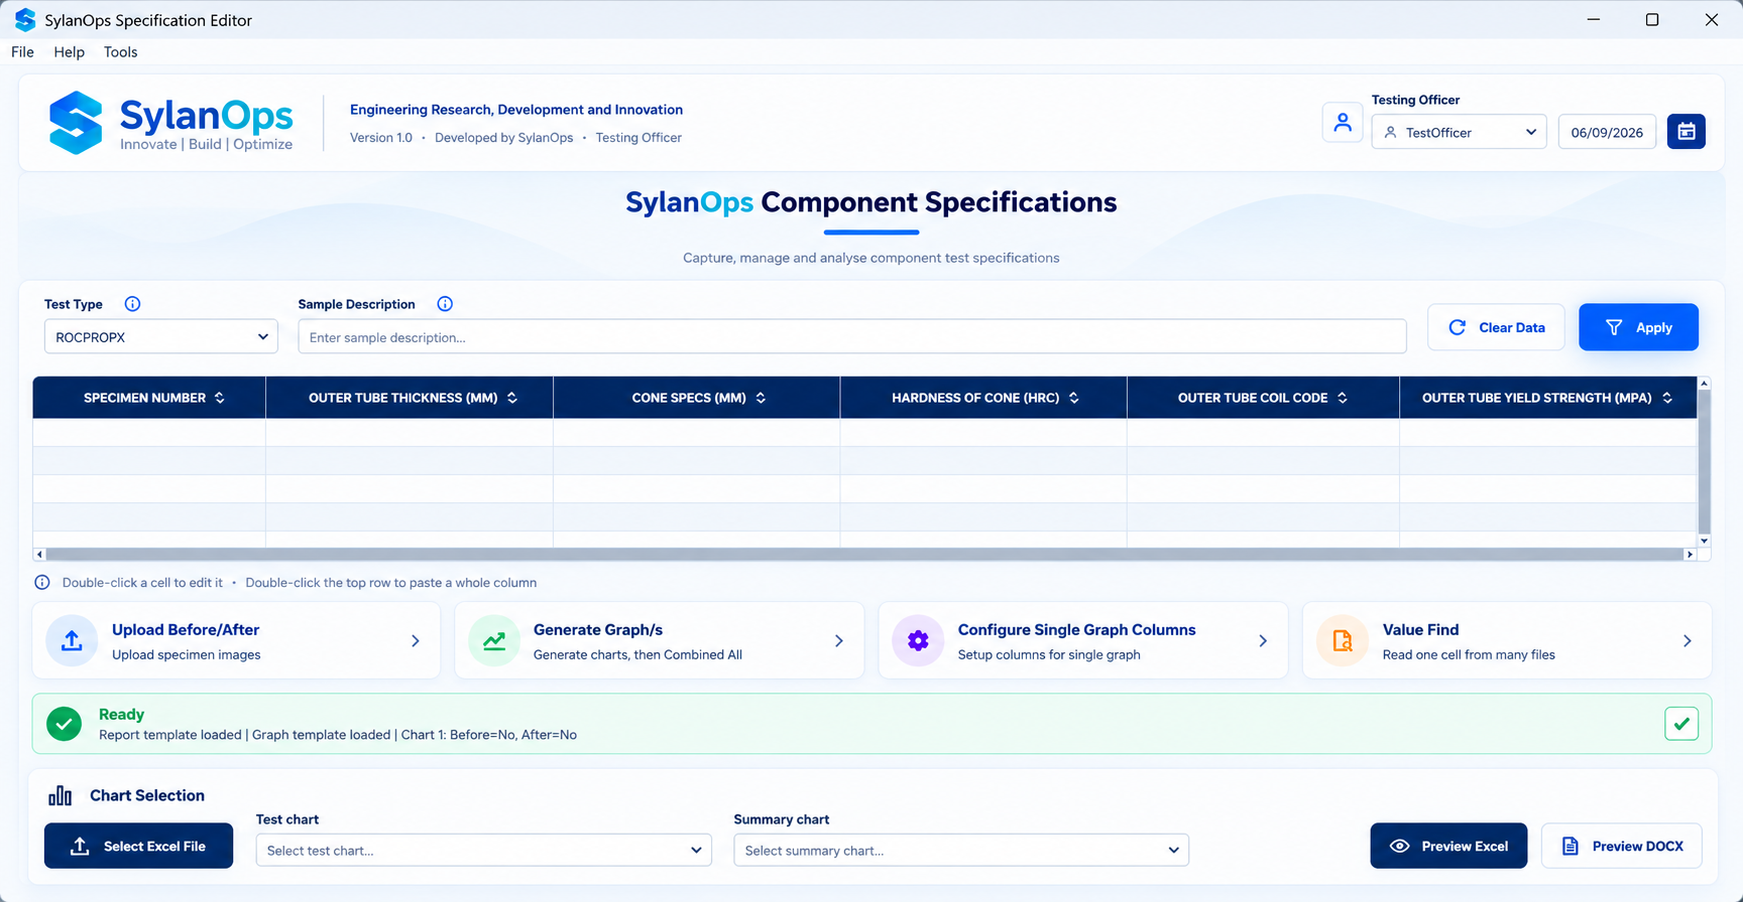Open the Select summary chart dropdown
Screen dimensions: 1743x902
pyautogui.click(x=961, y=850)
